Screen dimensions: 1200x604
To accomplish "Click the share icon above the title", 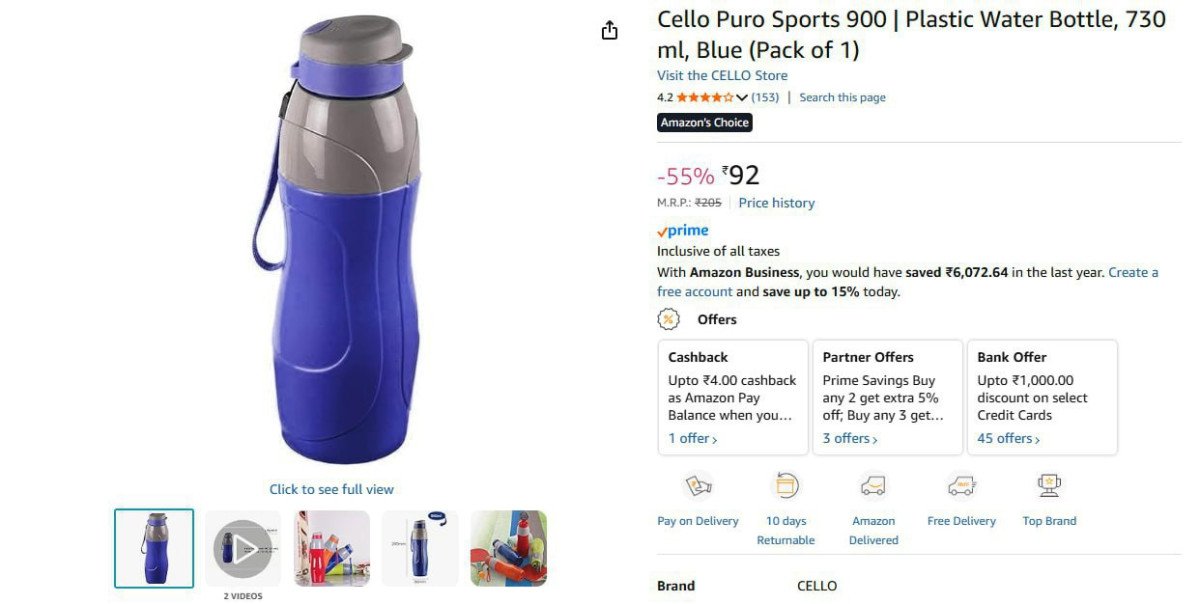I will click(x=610, y=30).
